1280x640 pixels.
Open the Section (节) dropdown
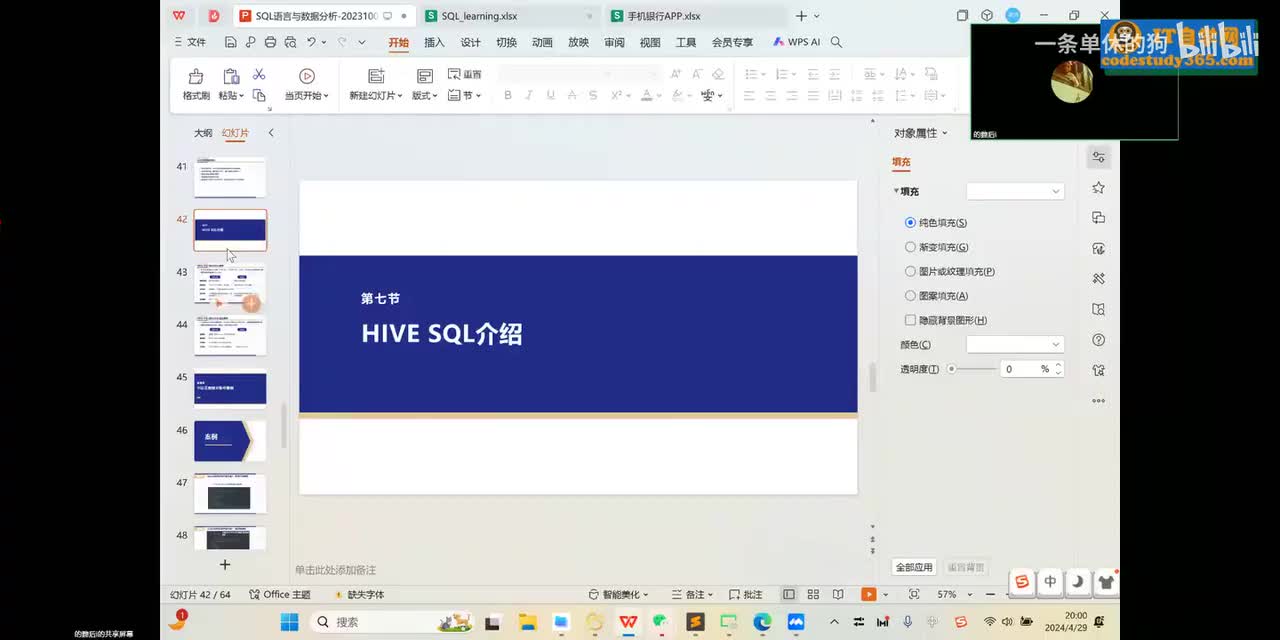pyautogui.click(x=465, y=95)
